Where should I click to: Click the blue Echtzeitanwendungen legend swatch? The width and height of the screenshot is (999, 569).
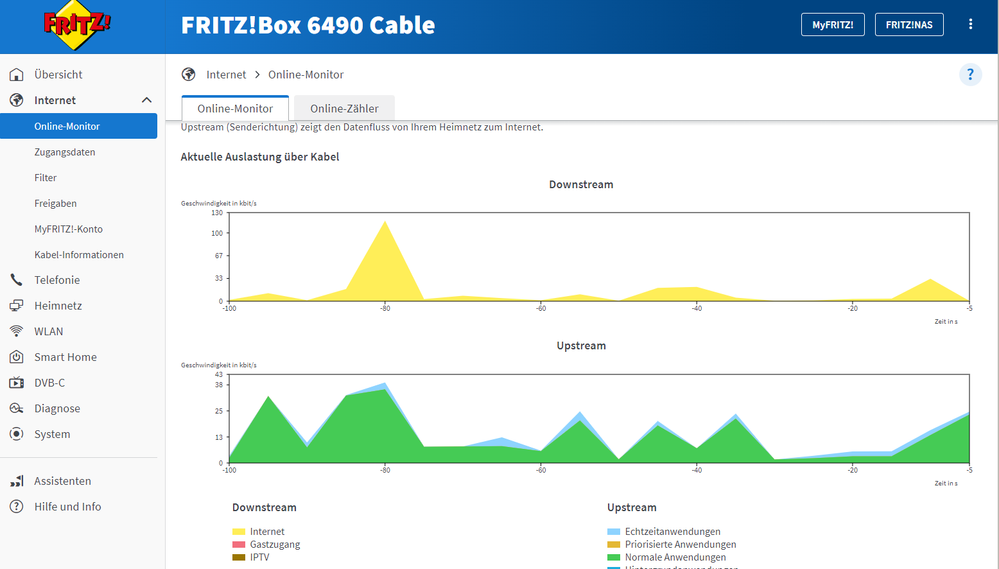[x=614, y=531]
